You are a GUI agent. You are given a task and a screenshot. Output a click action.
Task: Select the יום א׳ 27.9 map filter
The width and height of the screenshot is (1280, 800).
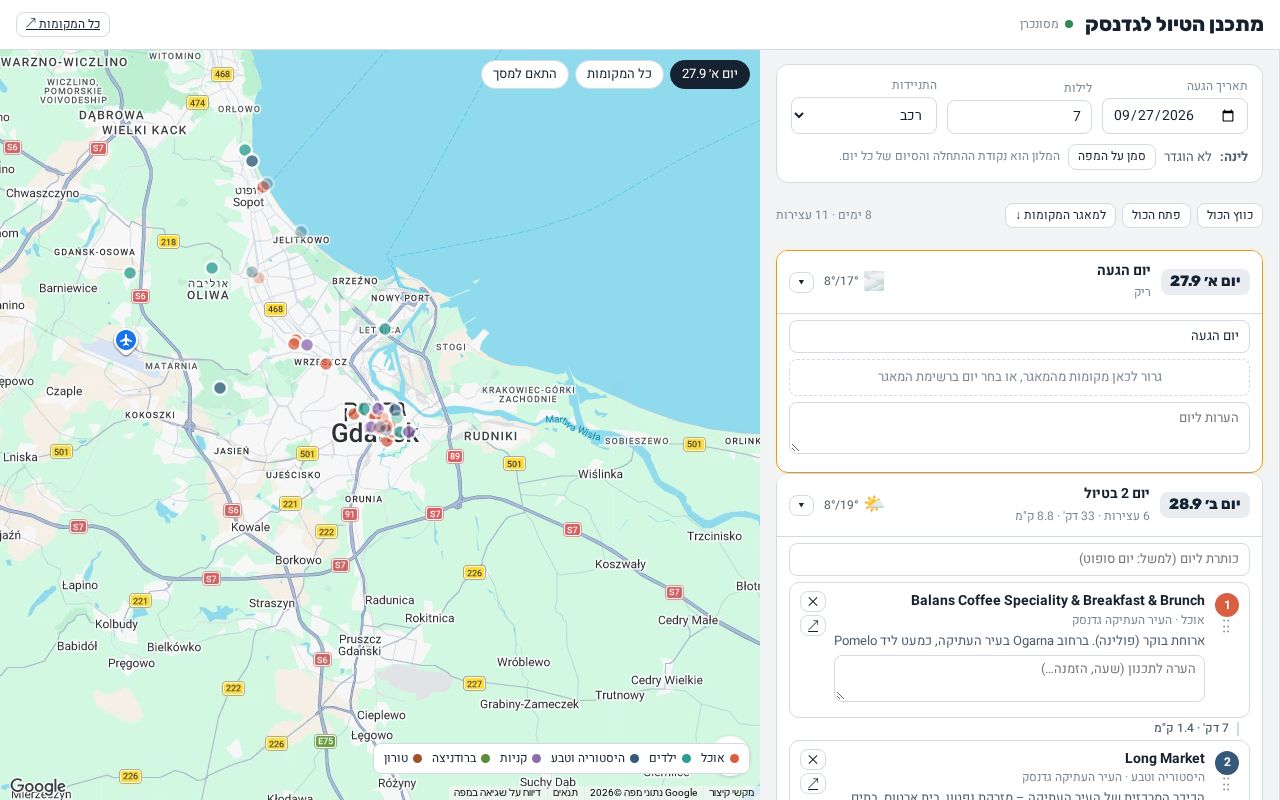pyautogui.click(x=709, y=74)
